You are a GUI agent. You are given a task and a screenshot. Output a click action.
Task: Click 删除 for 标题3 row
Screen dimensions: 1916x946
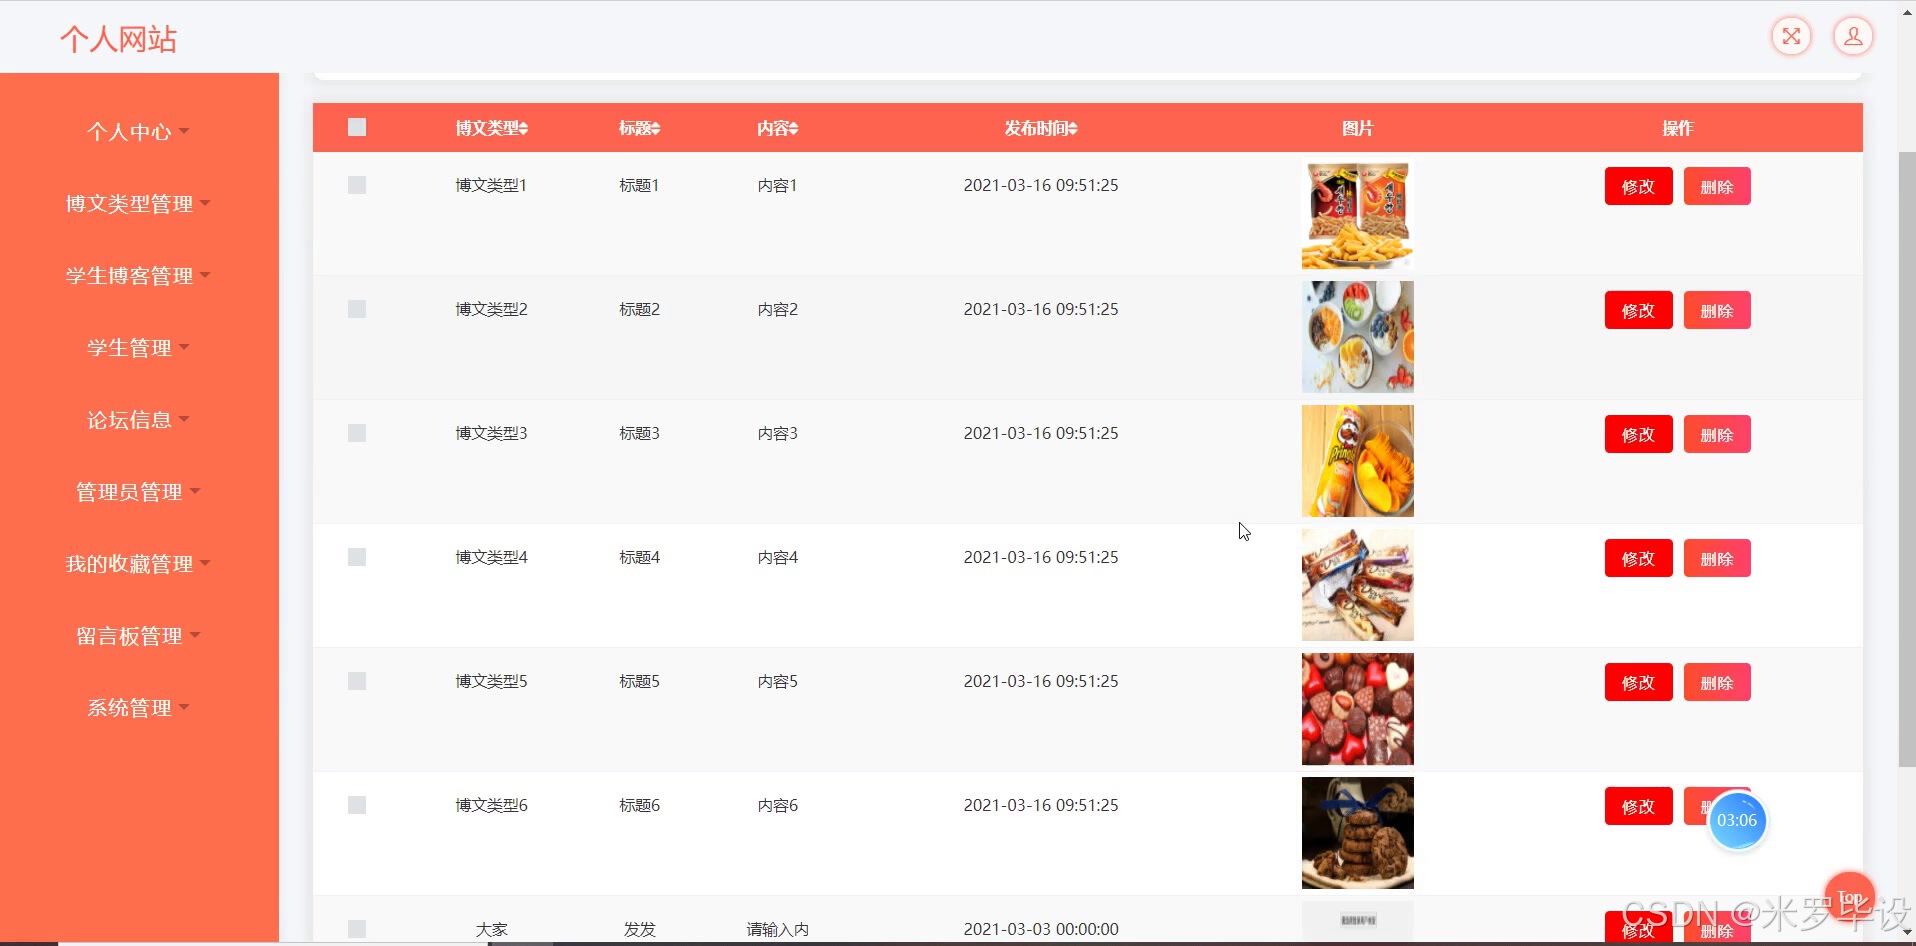click(1717, 434)
